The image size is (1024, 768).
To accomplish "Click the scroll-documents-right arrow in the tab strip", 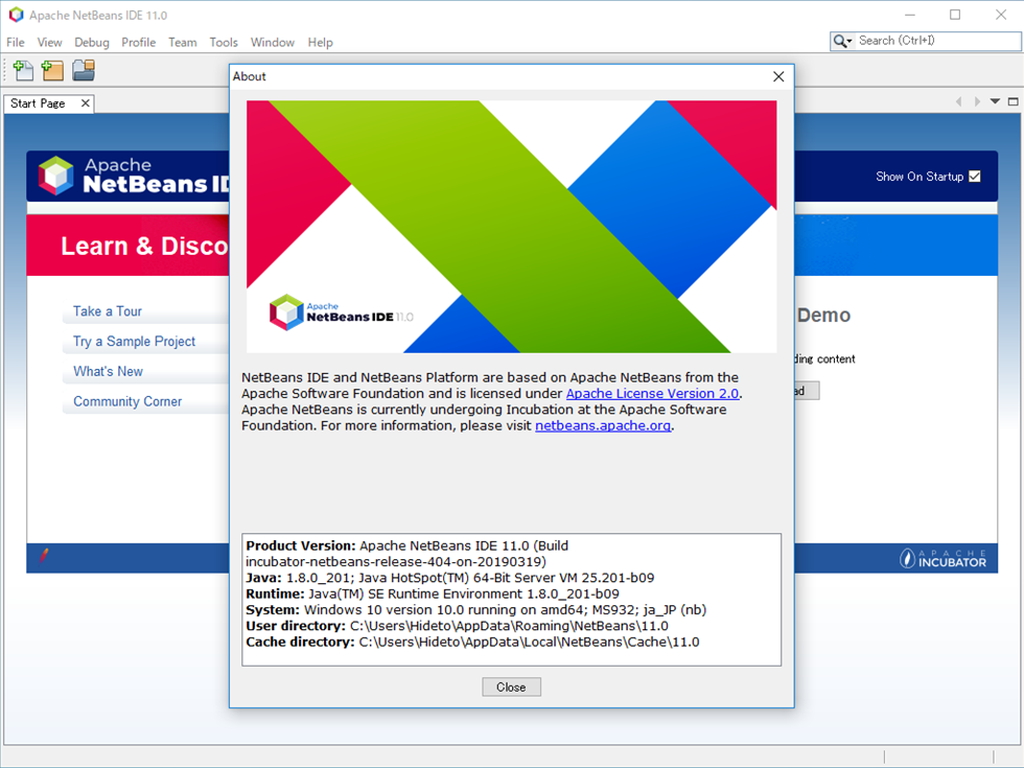I will (x=976, y=101).
